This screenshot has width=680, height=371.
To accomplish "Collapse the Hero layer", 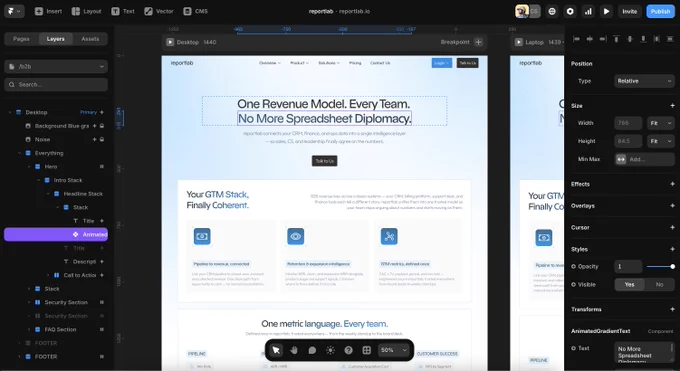I will pyautogui.click(x=29, y=167).
